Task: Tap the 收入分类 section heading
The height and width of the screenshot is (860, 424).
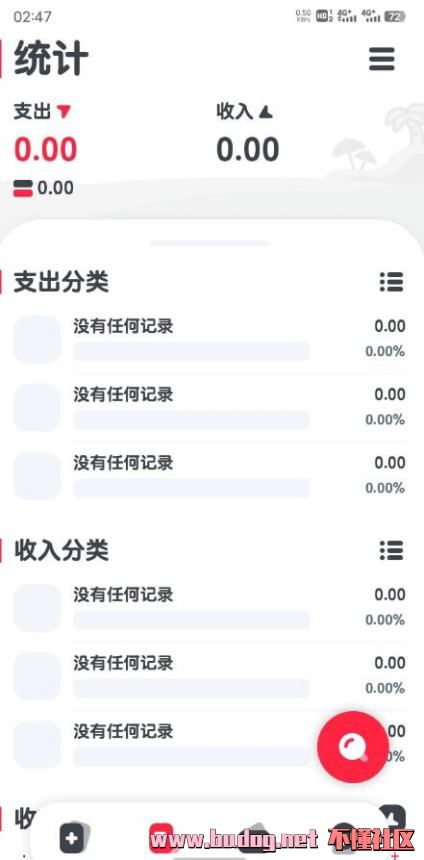Action: click(61, 550)
